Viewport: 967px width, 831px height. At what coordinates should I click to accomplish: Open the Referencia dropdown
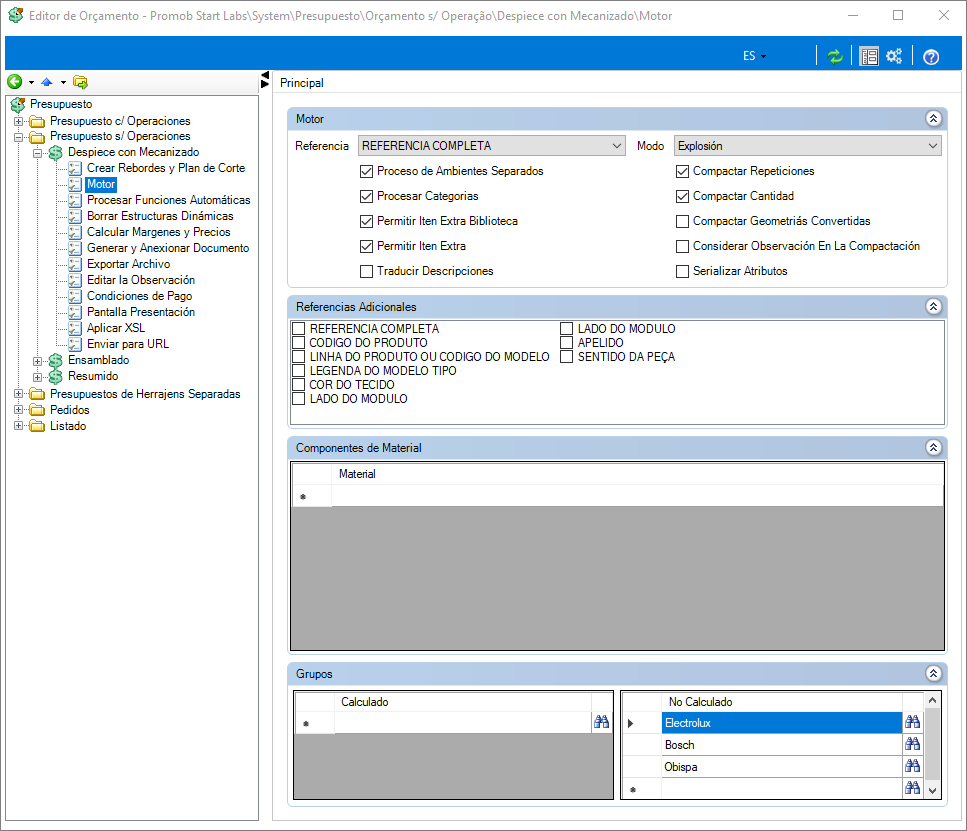[x=492, y=146]
